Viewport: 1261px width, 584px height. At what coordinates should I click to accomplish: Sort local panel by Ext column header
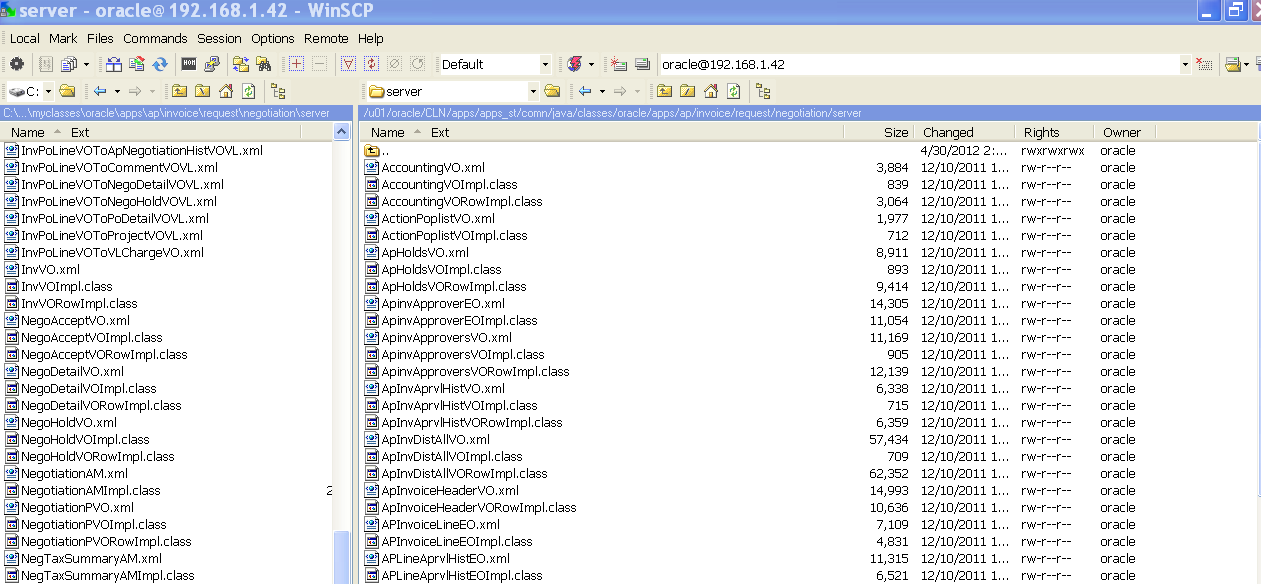coord(80,132)
